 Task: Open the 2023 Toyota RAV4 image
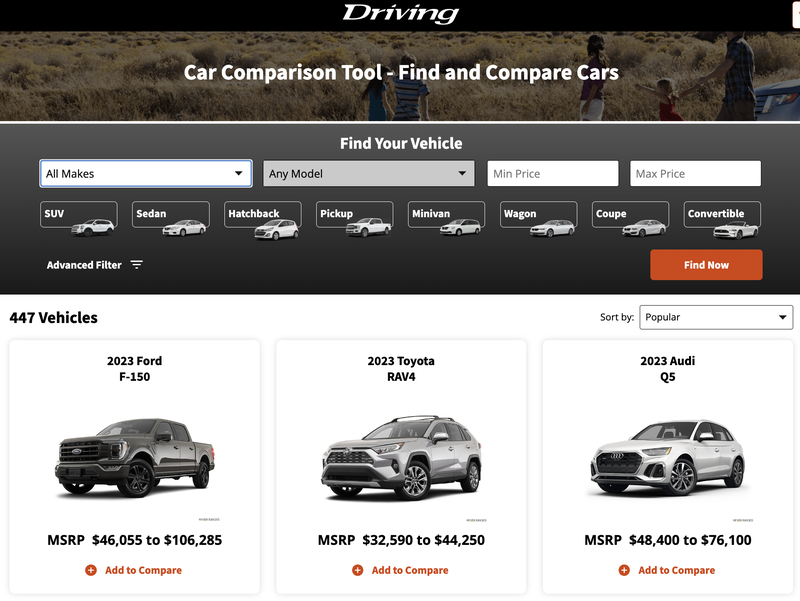(x=401, y=457)
